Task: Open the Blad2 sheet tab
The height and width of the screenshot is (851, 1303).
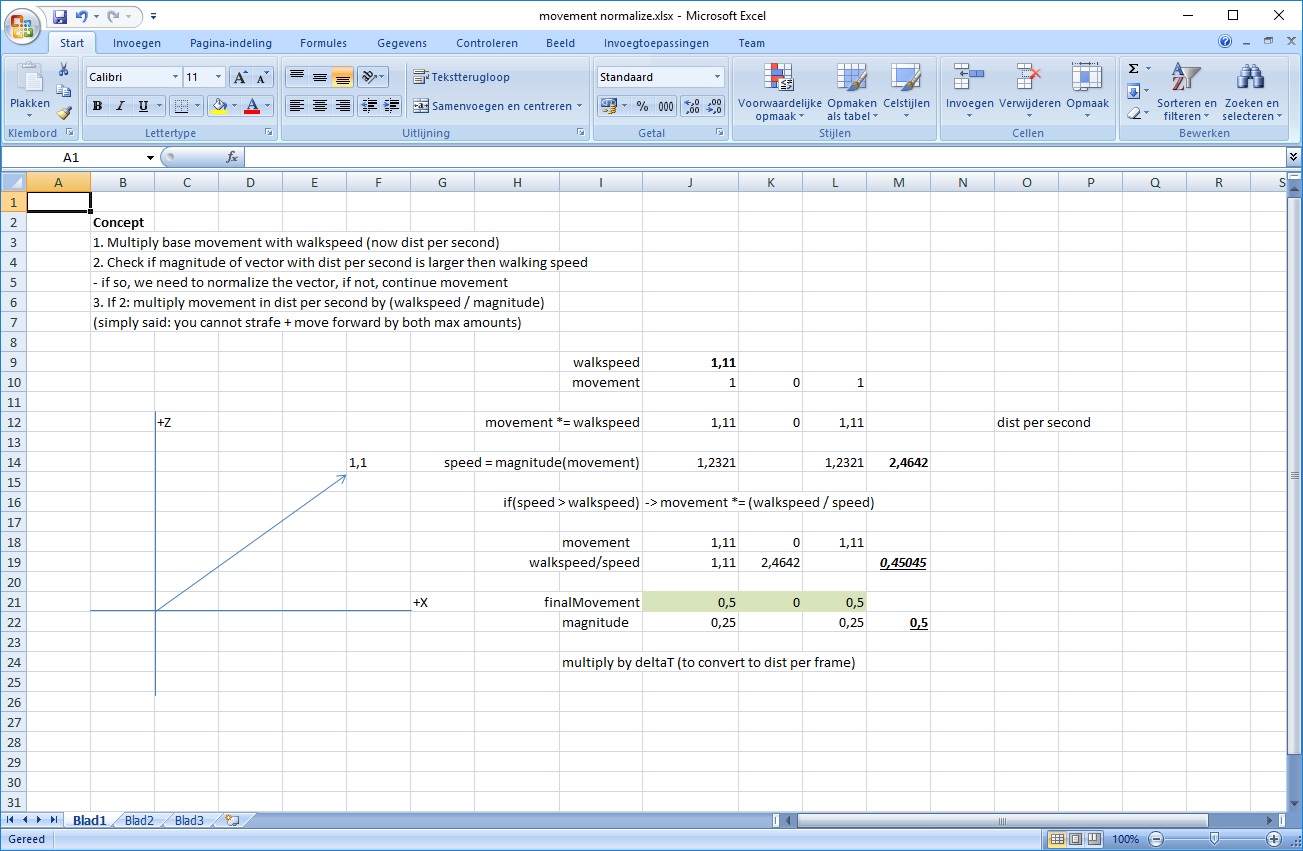Action: click(139, 821)
